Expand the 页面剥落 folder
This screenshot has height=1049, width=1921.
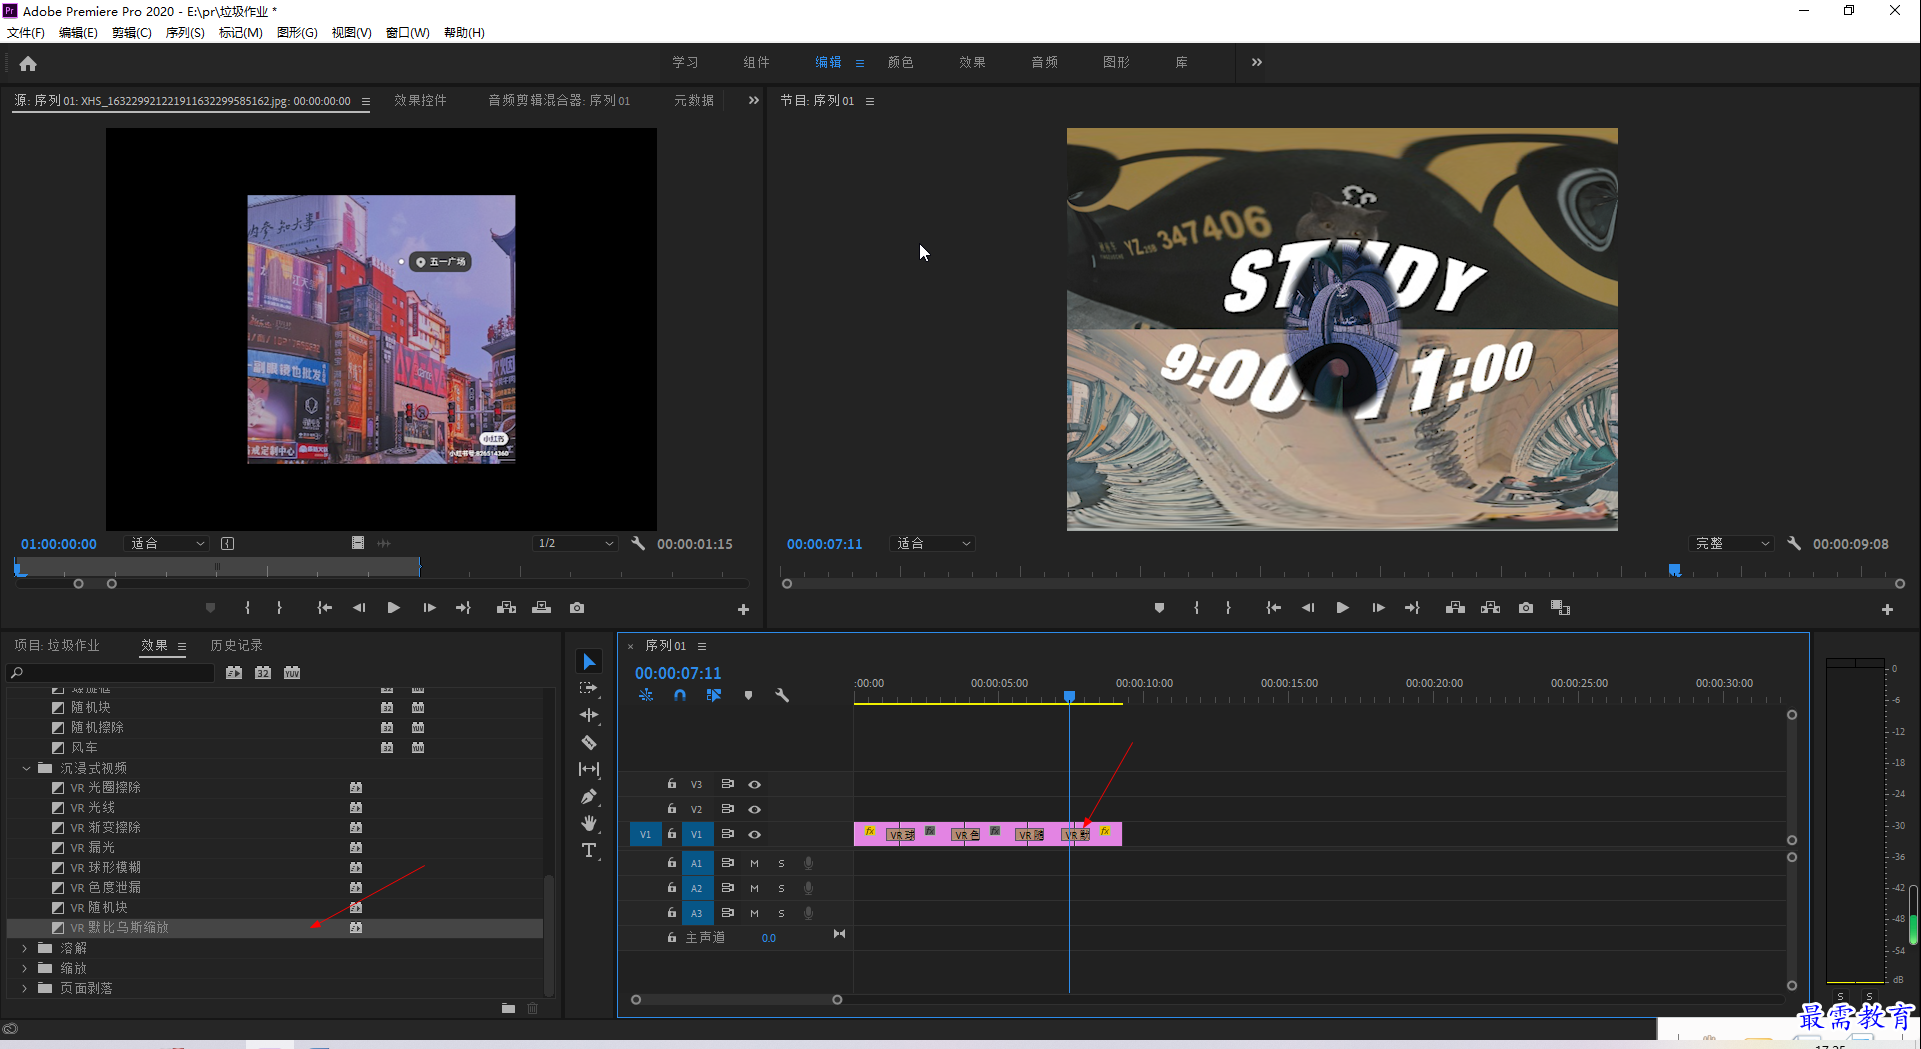(x=25, y=988)
